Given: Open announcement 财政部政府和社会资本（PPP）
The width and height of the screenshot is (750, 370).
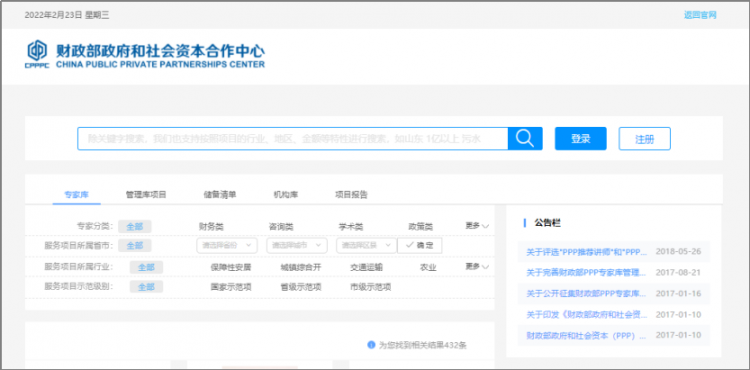Looking at the screenshot, I should point(586,336).
